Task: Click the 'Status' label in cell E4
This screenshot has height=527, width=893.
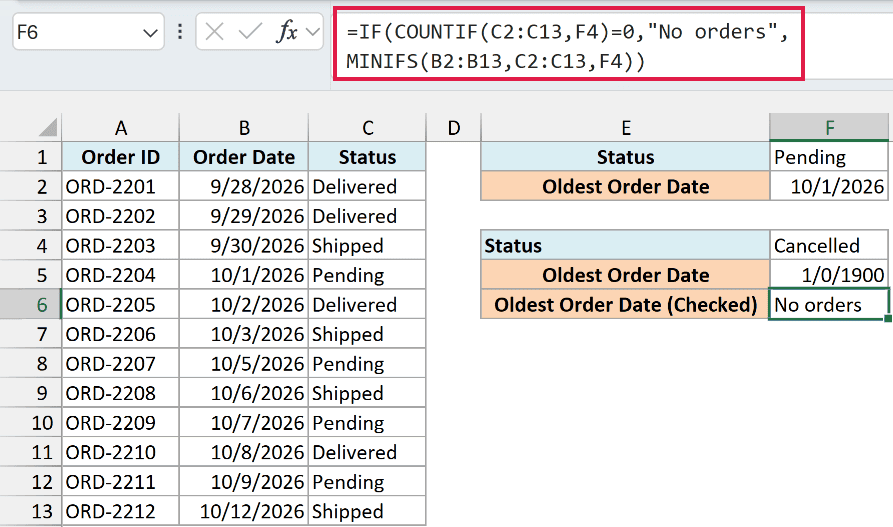Action: [625, 246]
